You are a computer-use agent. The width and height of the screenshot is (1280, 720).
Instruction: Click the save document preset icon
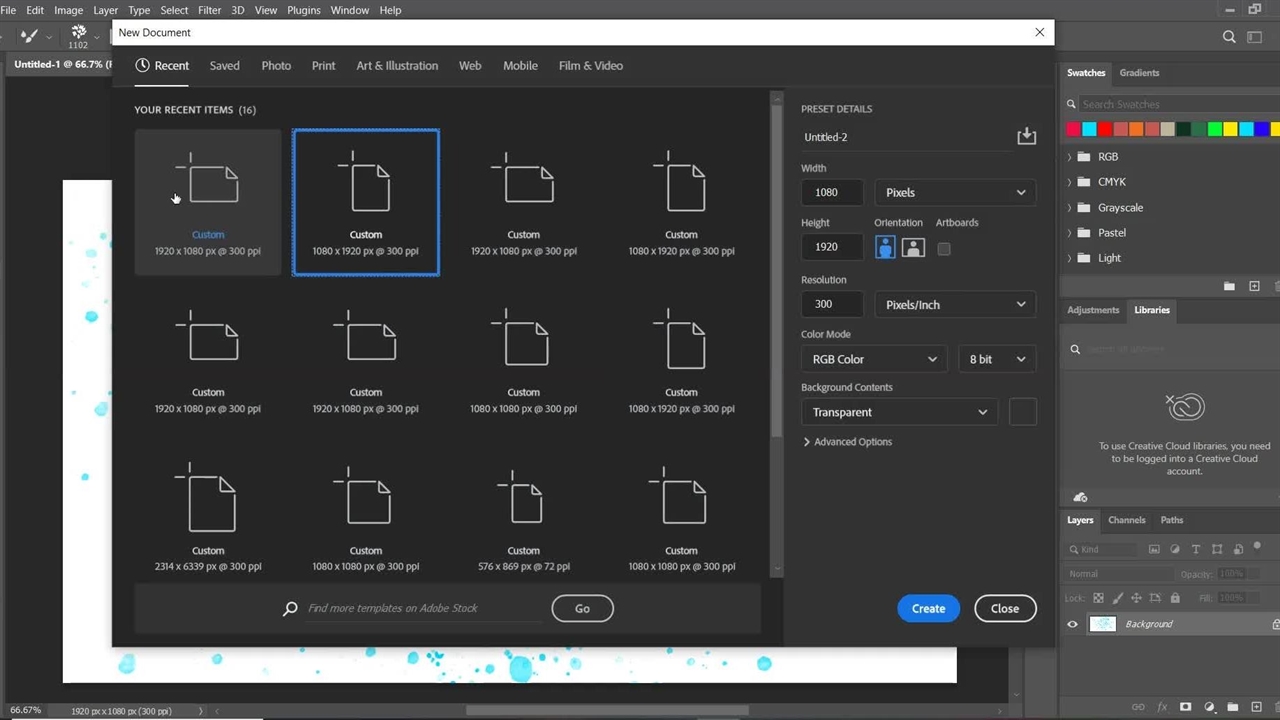pos(1026,136)
